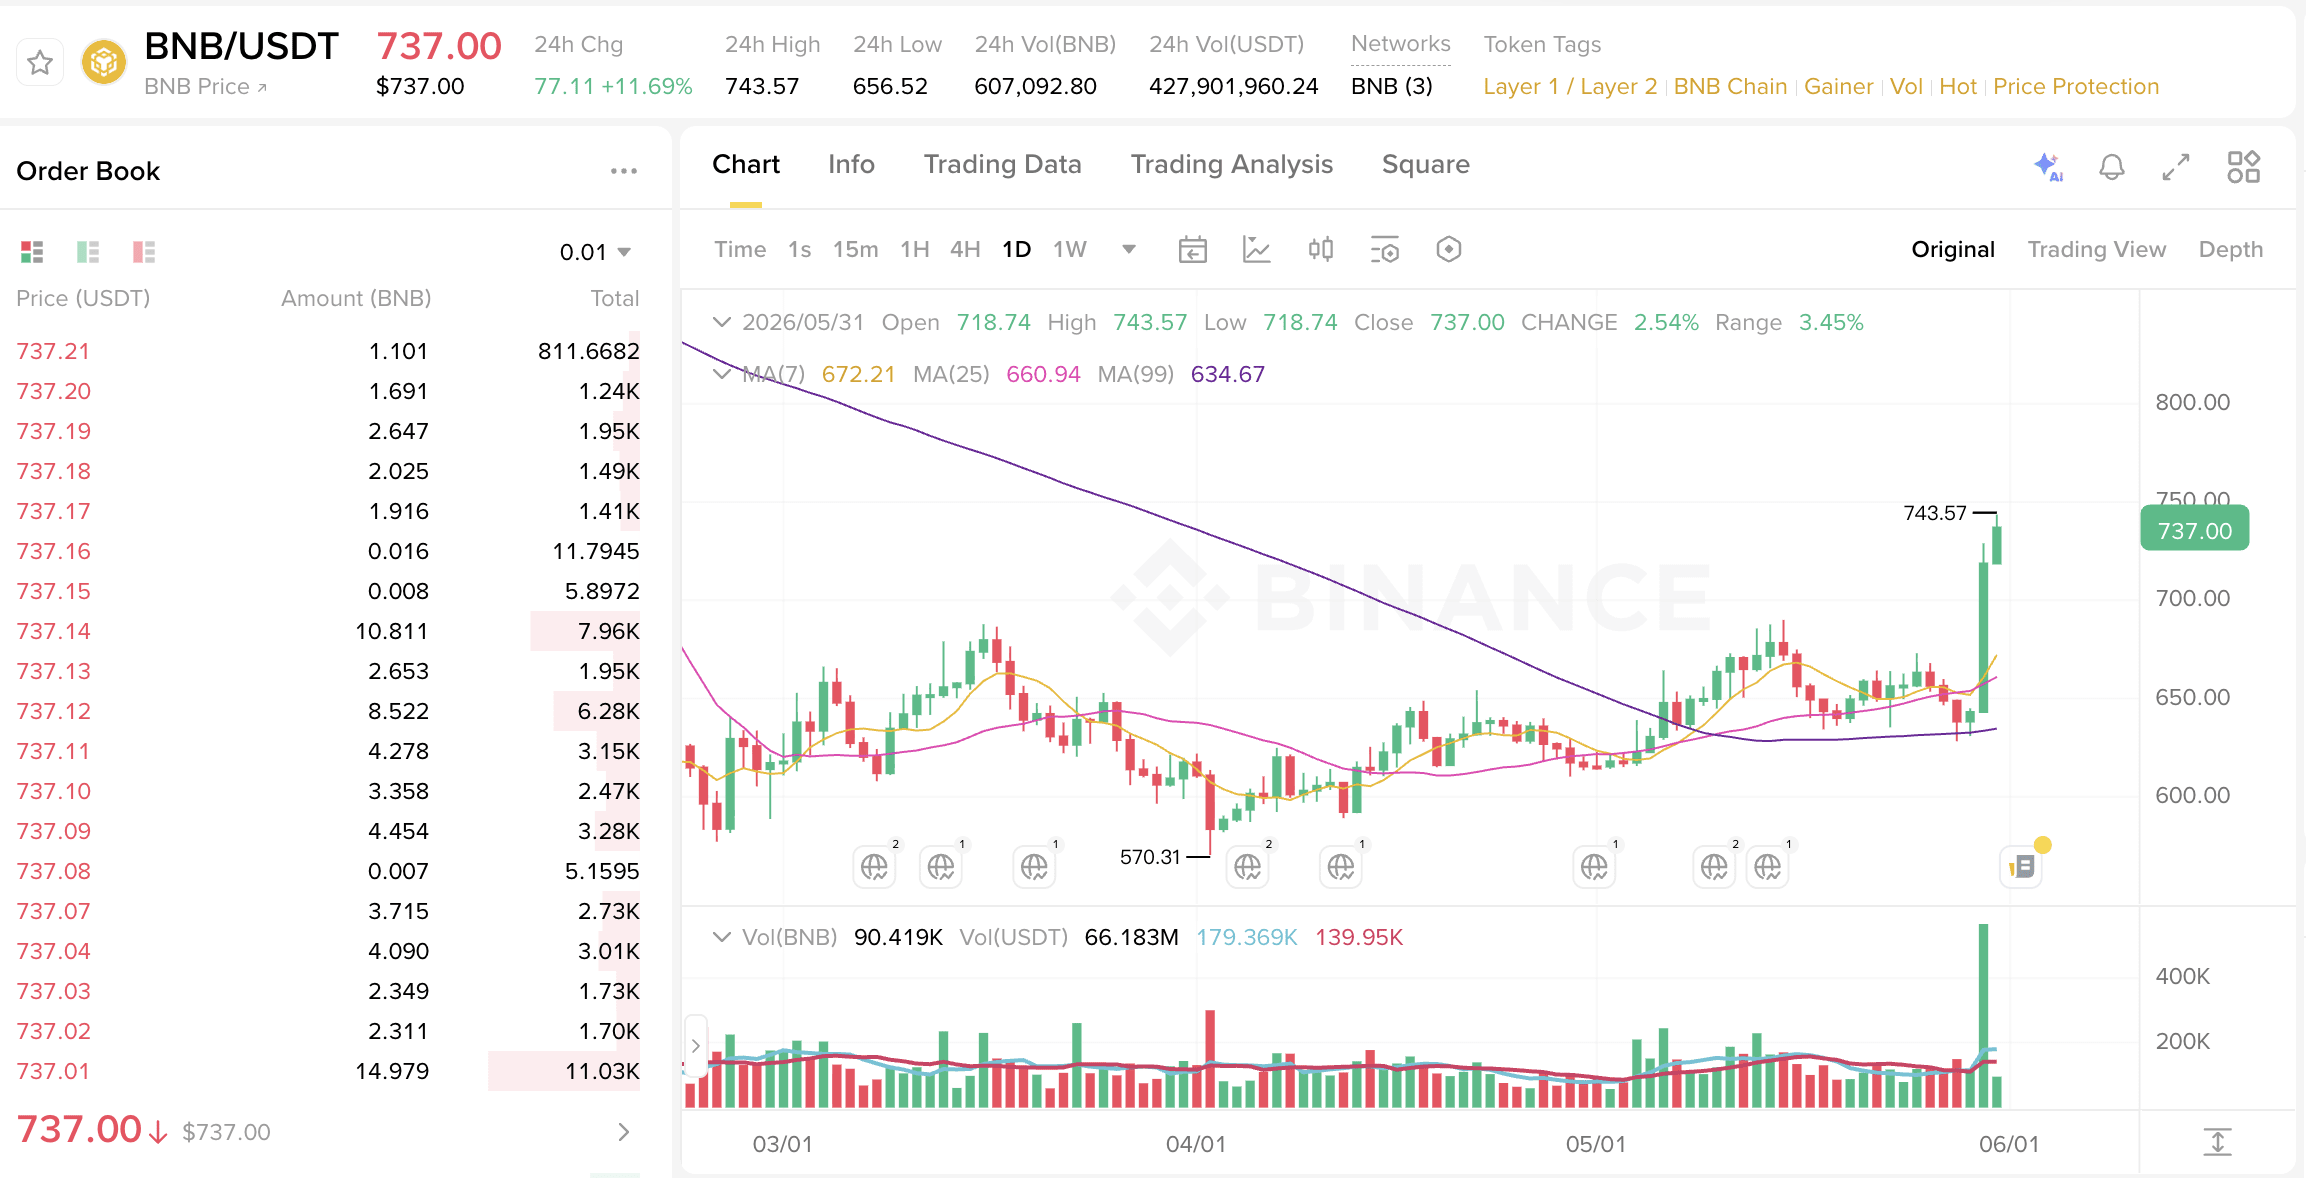Open the Gainer token tag
Viewport: 2306px width, 1178px height.
[x=1838, y=87]
